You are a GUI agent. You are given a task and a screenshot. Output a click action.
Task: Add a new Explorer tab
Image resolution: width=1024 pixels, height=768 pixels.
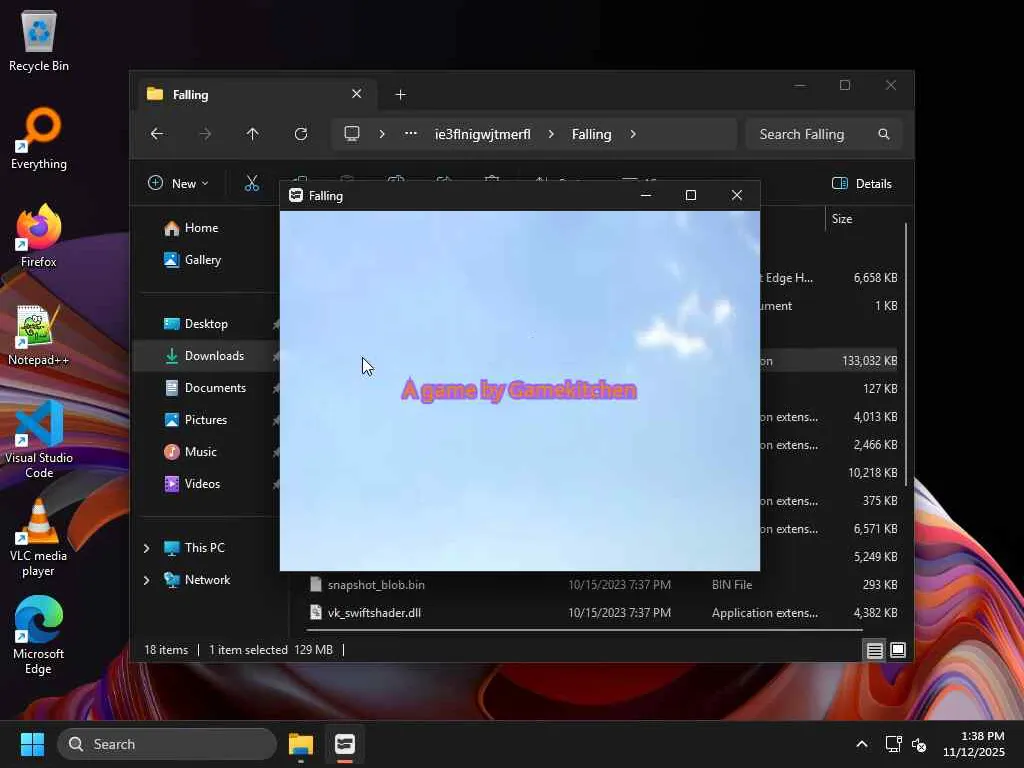400,95
